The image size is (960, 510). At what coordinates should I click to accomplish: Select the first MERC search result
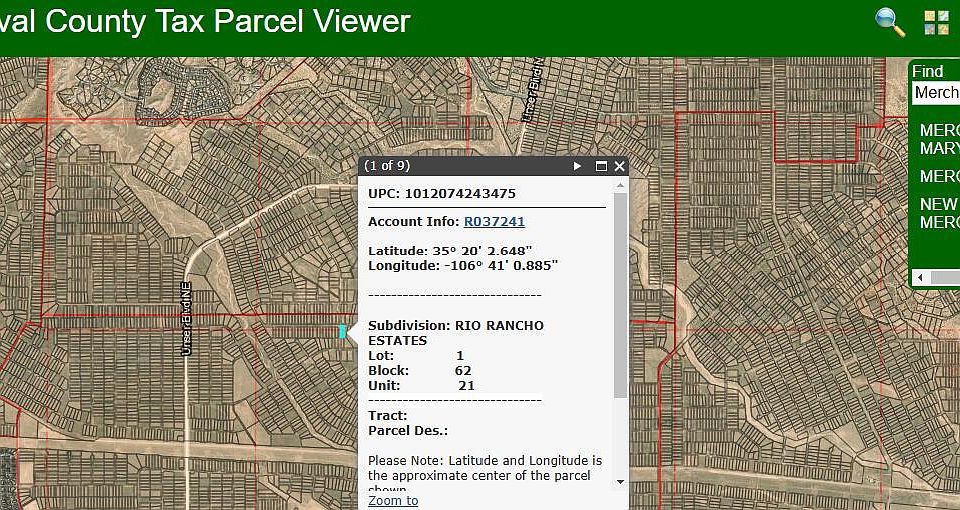(x=939, y=139)
